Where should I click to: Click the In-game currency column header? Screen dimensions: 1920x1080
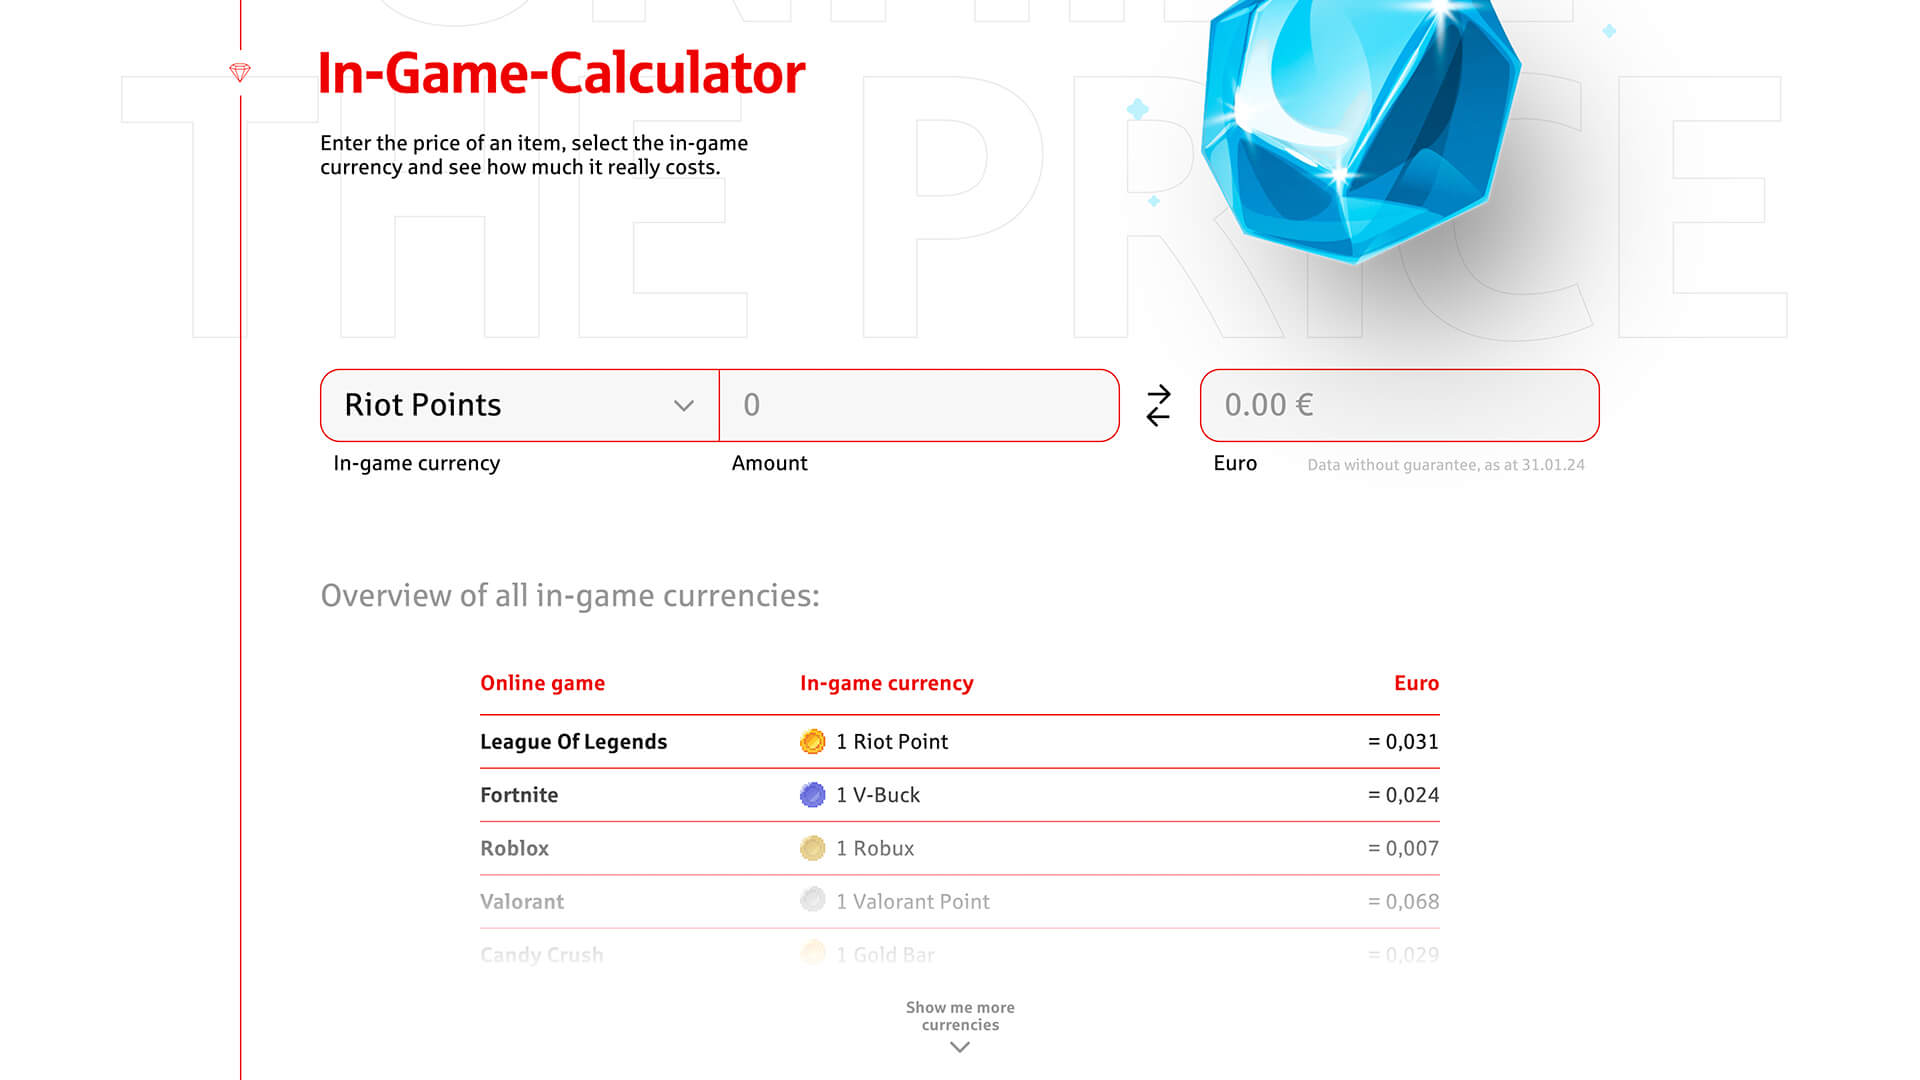[887, 683]
